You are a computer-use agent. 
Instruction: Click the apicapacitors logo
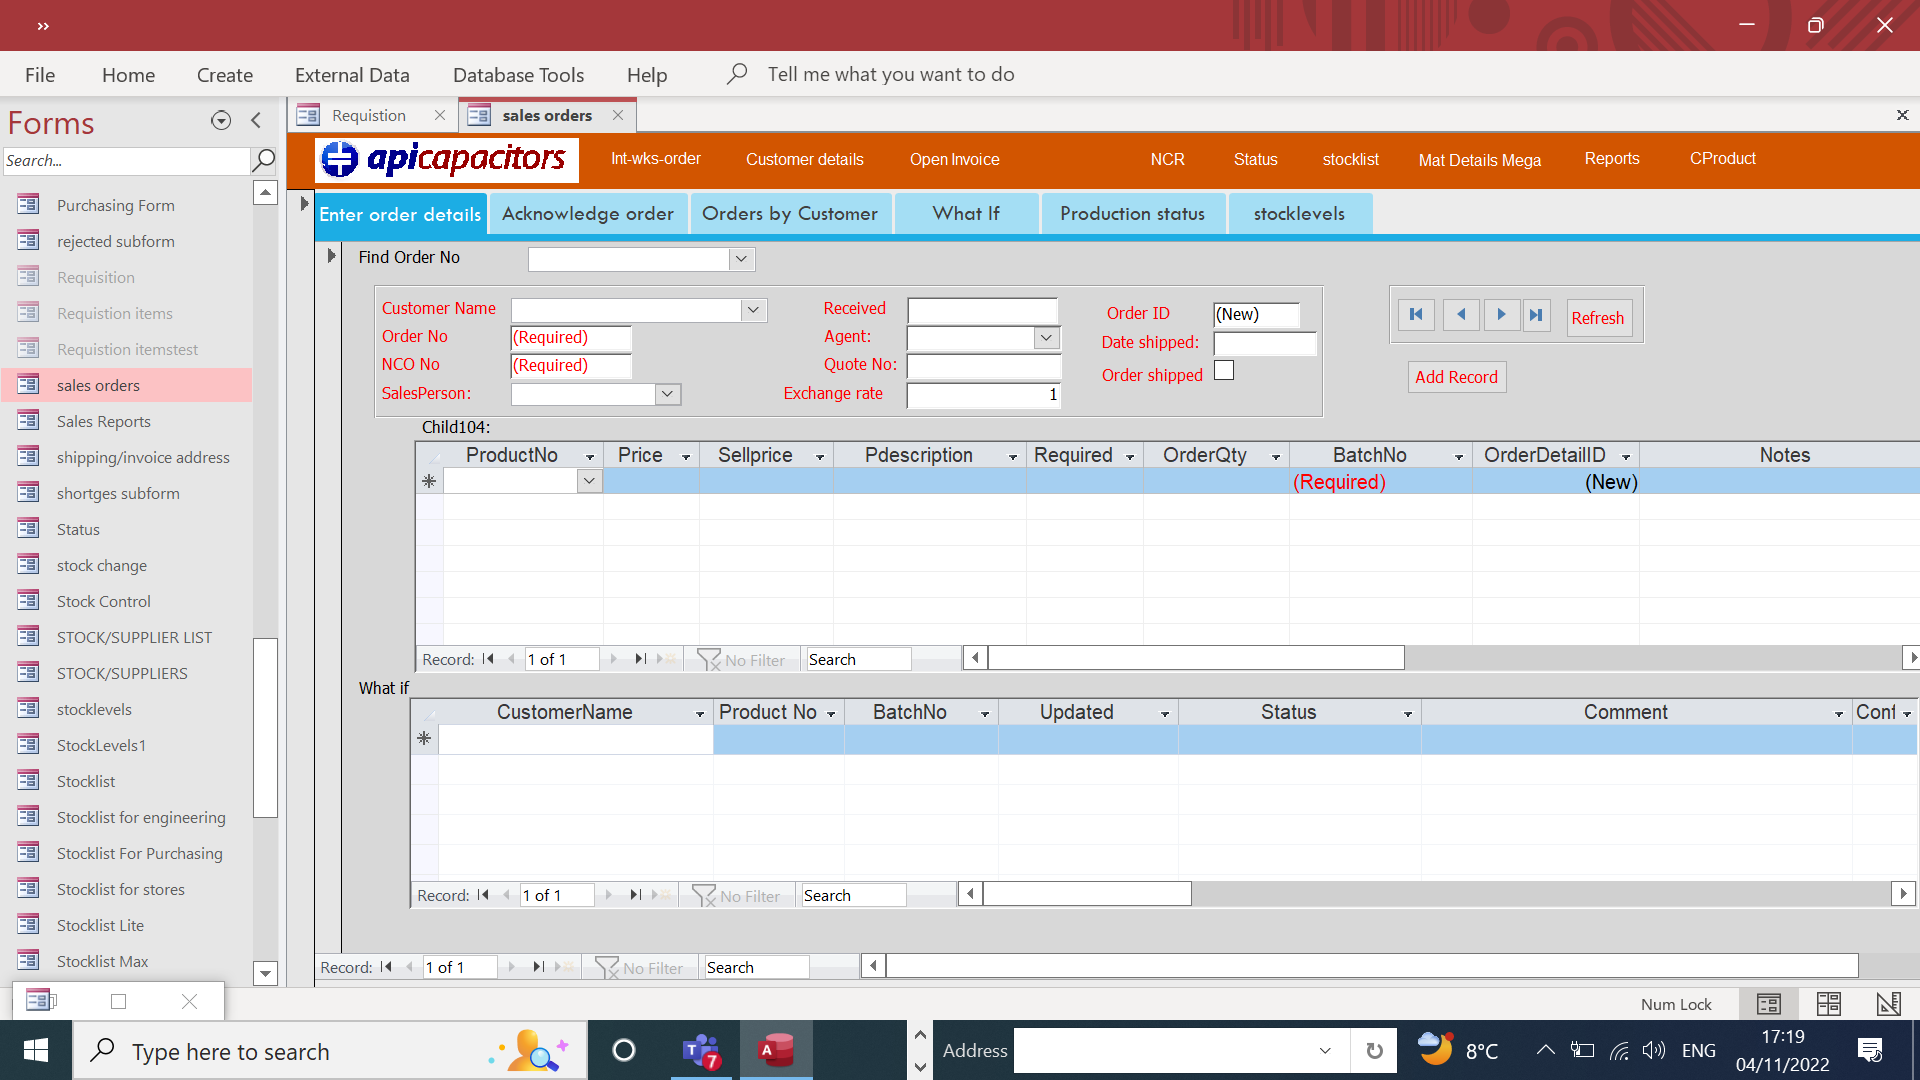click(x=447, y=160)
